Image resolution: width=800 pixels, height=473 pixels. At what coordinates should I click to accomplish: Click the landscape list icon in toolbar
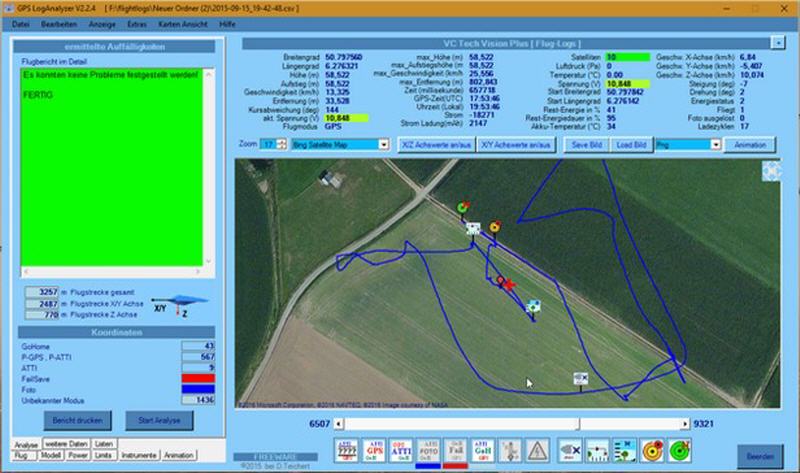(624, 451)
